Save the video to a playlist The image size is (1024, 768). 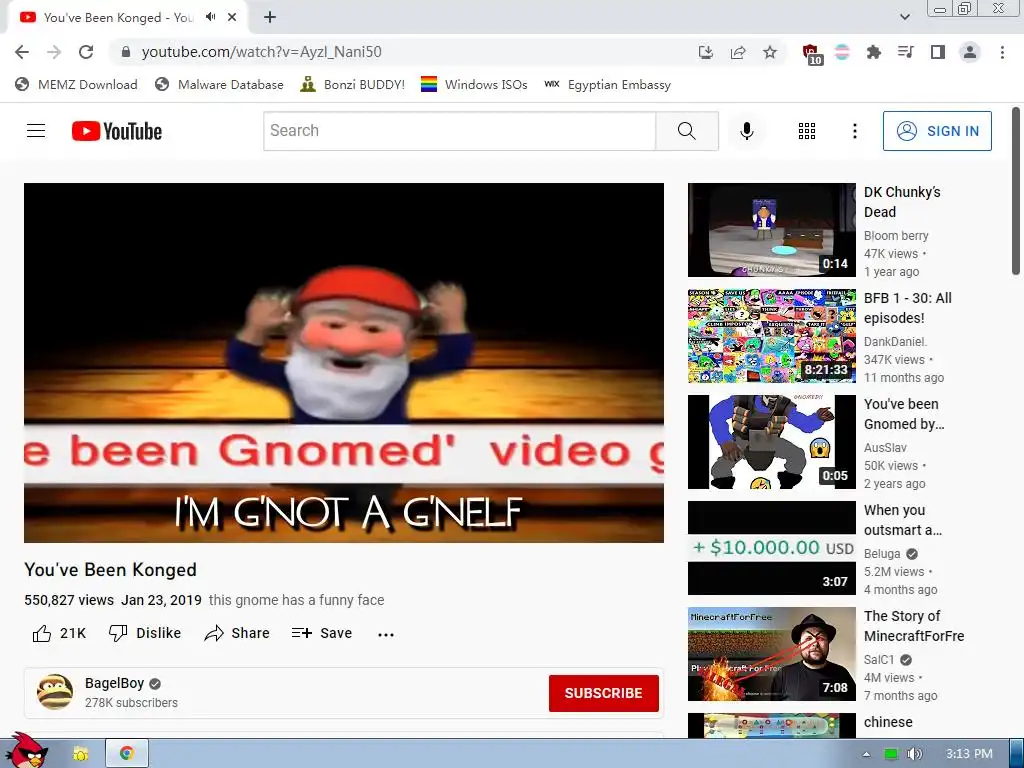click(x=321, y=633)
